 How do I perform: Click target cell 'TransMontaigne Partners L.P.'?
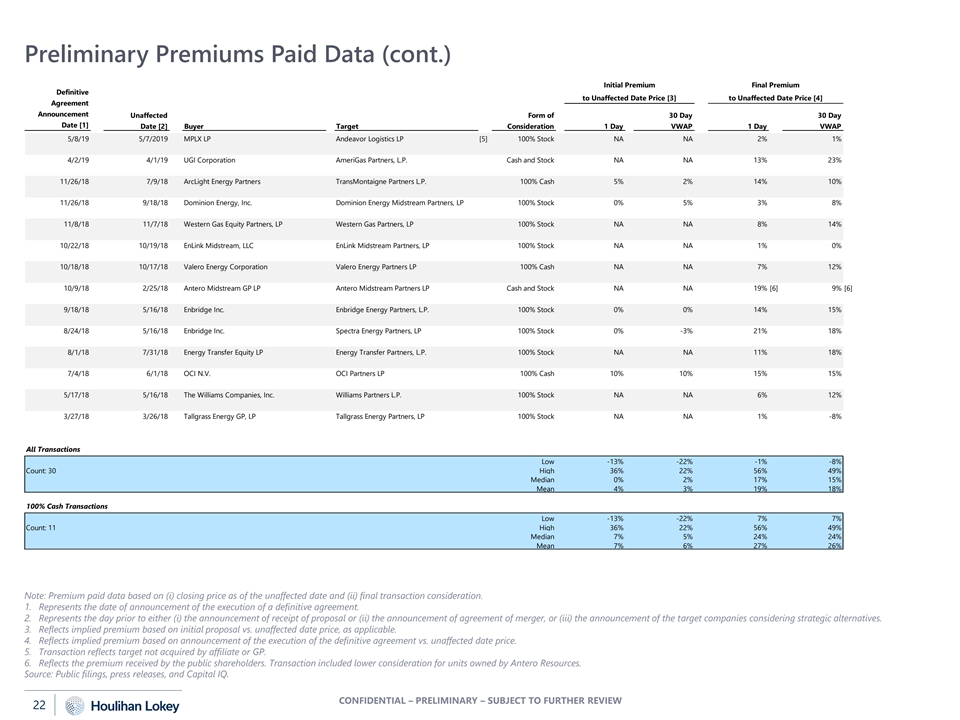(381, 182)
